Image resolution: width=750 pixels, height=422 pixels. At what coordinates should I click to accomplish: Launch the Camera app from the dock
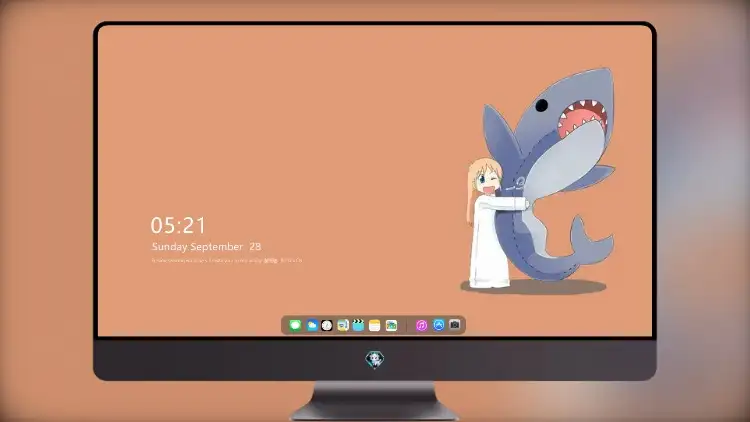click(455, 325)
